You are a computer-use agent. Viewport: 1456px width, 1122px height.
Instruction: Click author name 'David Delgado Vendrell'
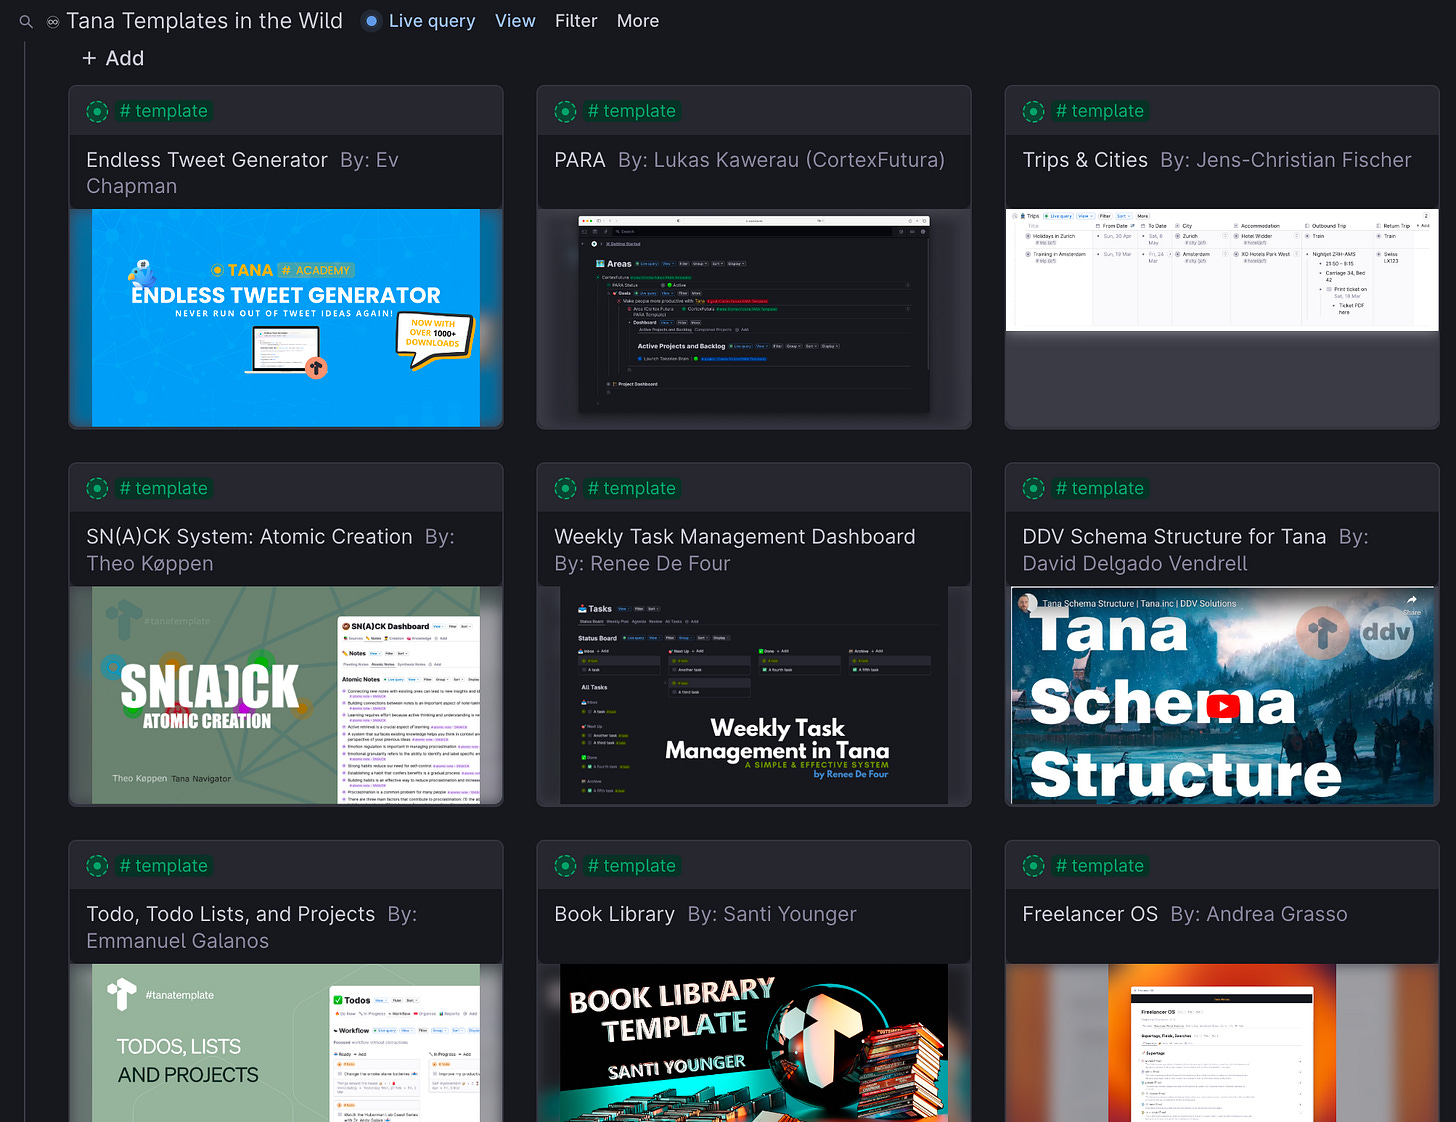(1135, 564)
